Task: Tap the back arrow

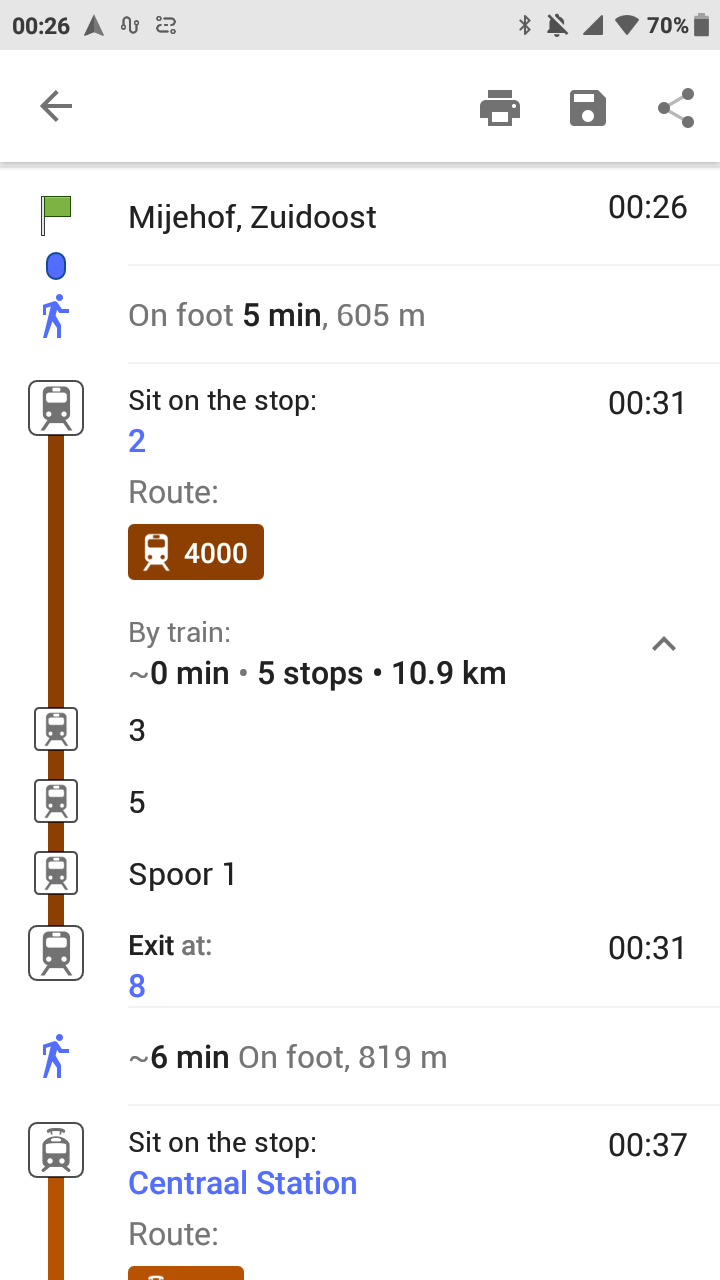Action: [56, 107]
